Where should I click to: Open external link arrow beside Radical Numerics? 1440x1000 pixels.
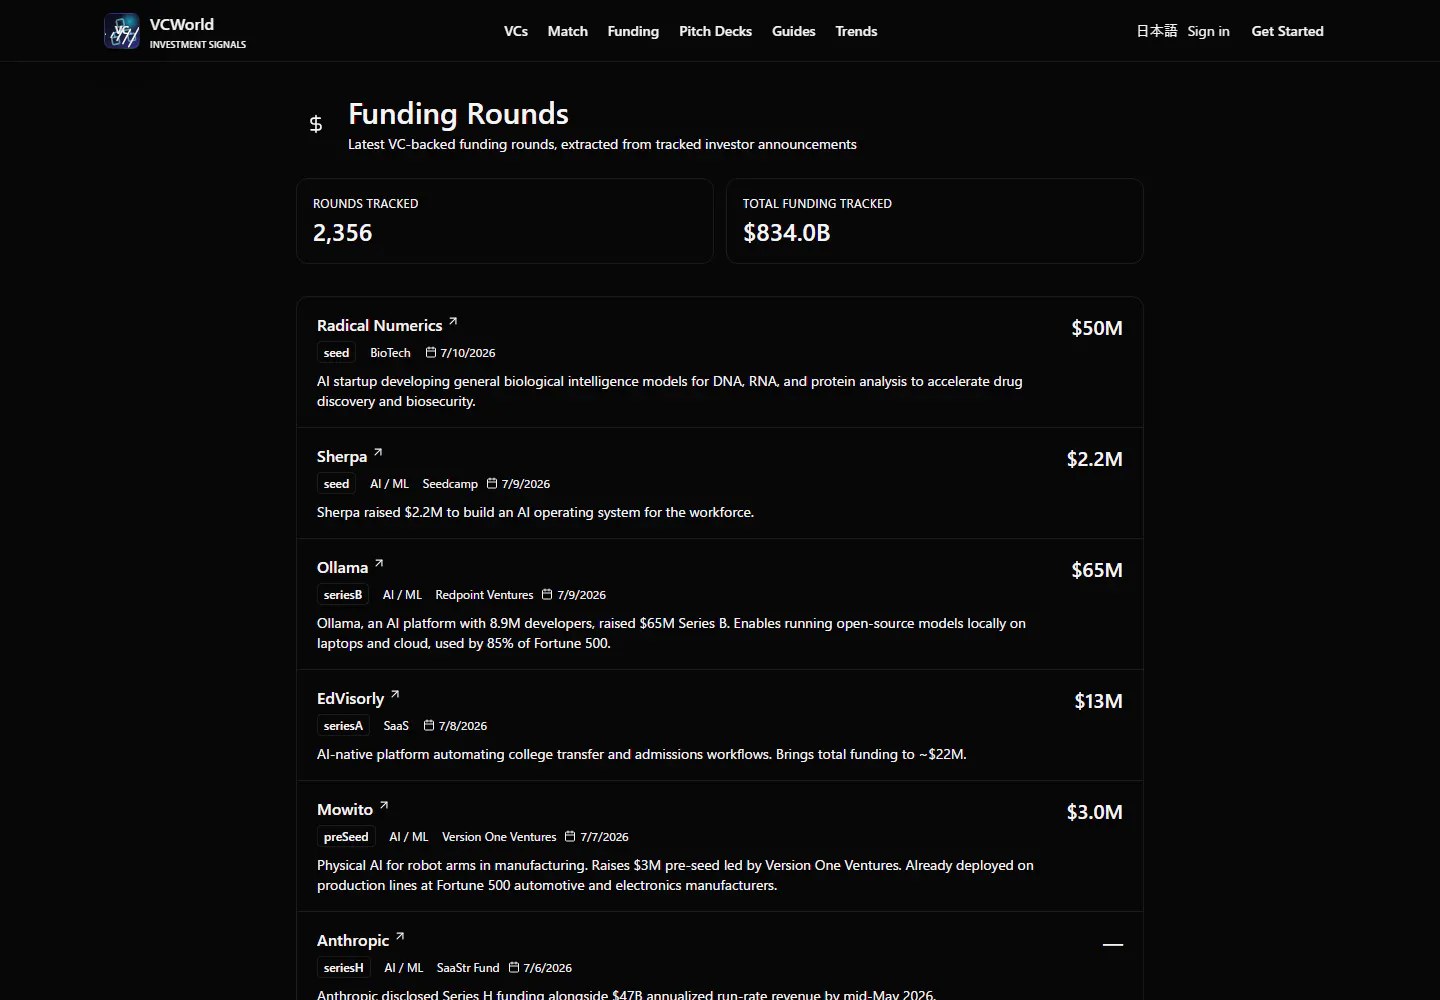pyautogui.click(x=453, y=321)
